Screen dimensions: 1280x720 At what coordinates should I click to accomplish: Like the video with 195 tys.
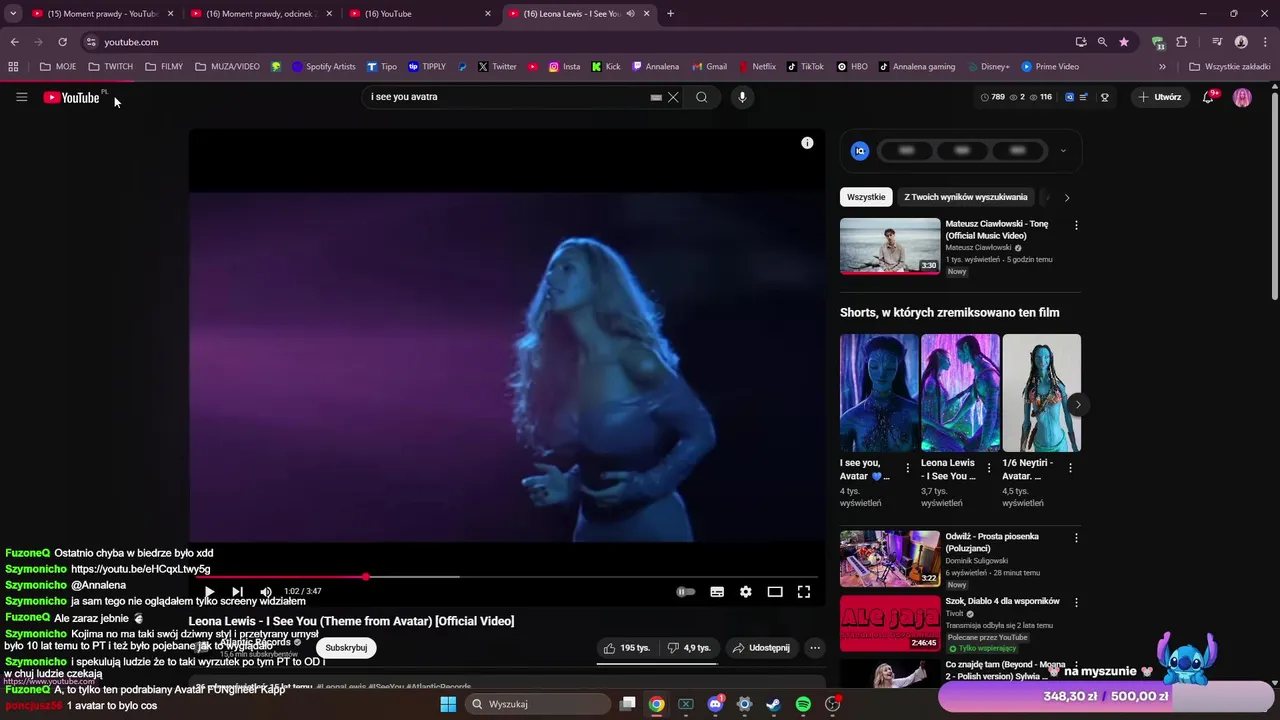[627, 648]
